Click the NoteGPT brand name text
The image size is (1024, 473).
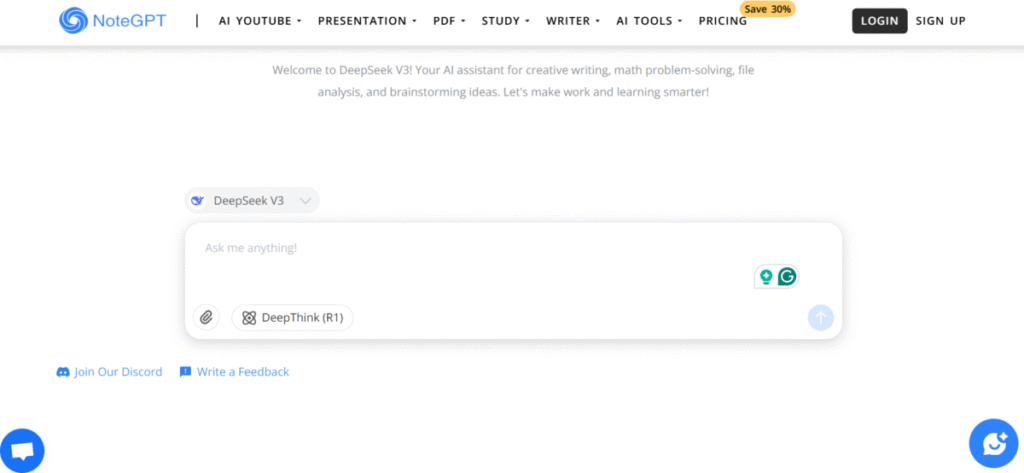(129, 21)
